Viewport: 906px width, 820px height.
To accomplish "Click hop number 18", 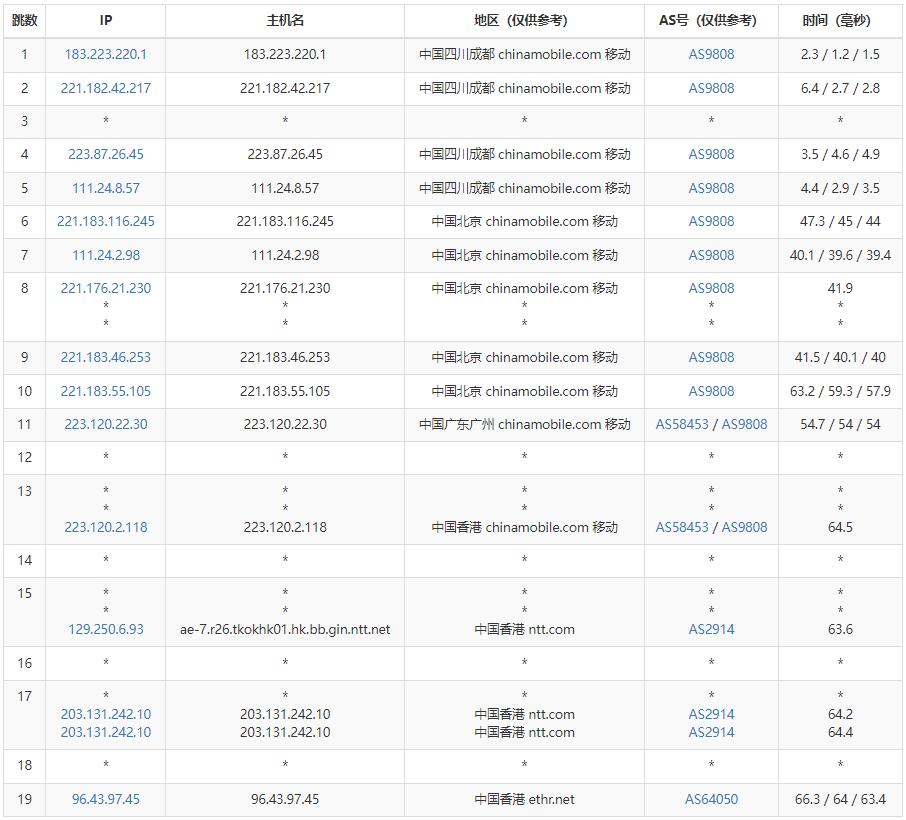I will [24, 766].
